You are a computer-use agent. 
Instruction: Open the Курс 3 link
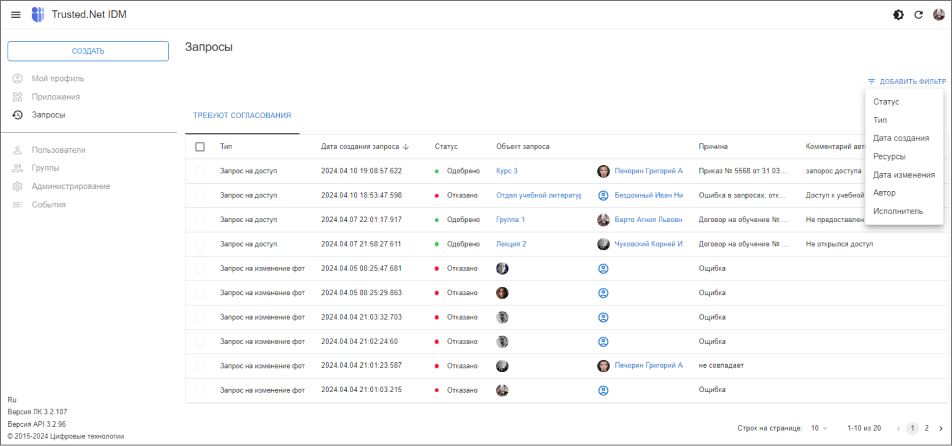(507, 171)
